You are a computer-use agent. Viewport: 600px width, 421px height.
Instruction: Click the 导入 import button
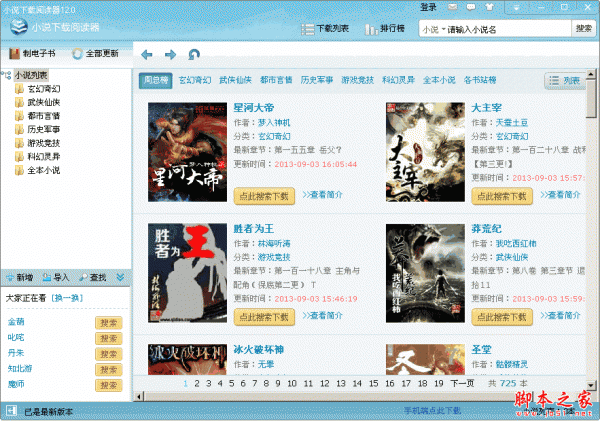(x=56, y=277)
